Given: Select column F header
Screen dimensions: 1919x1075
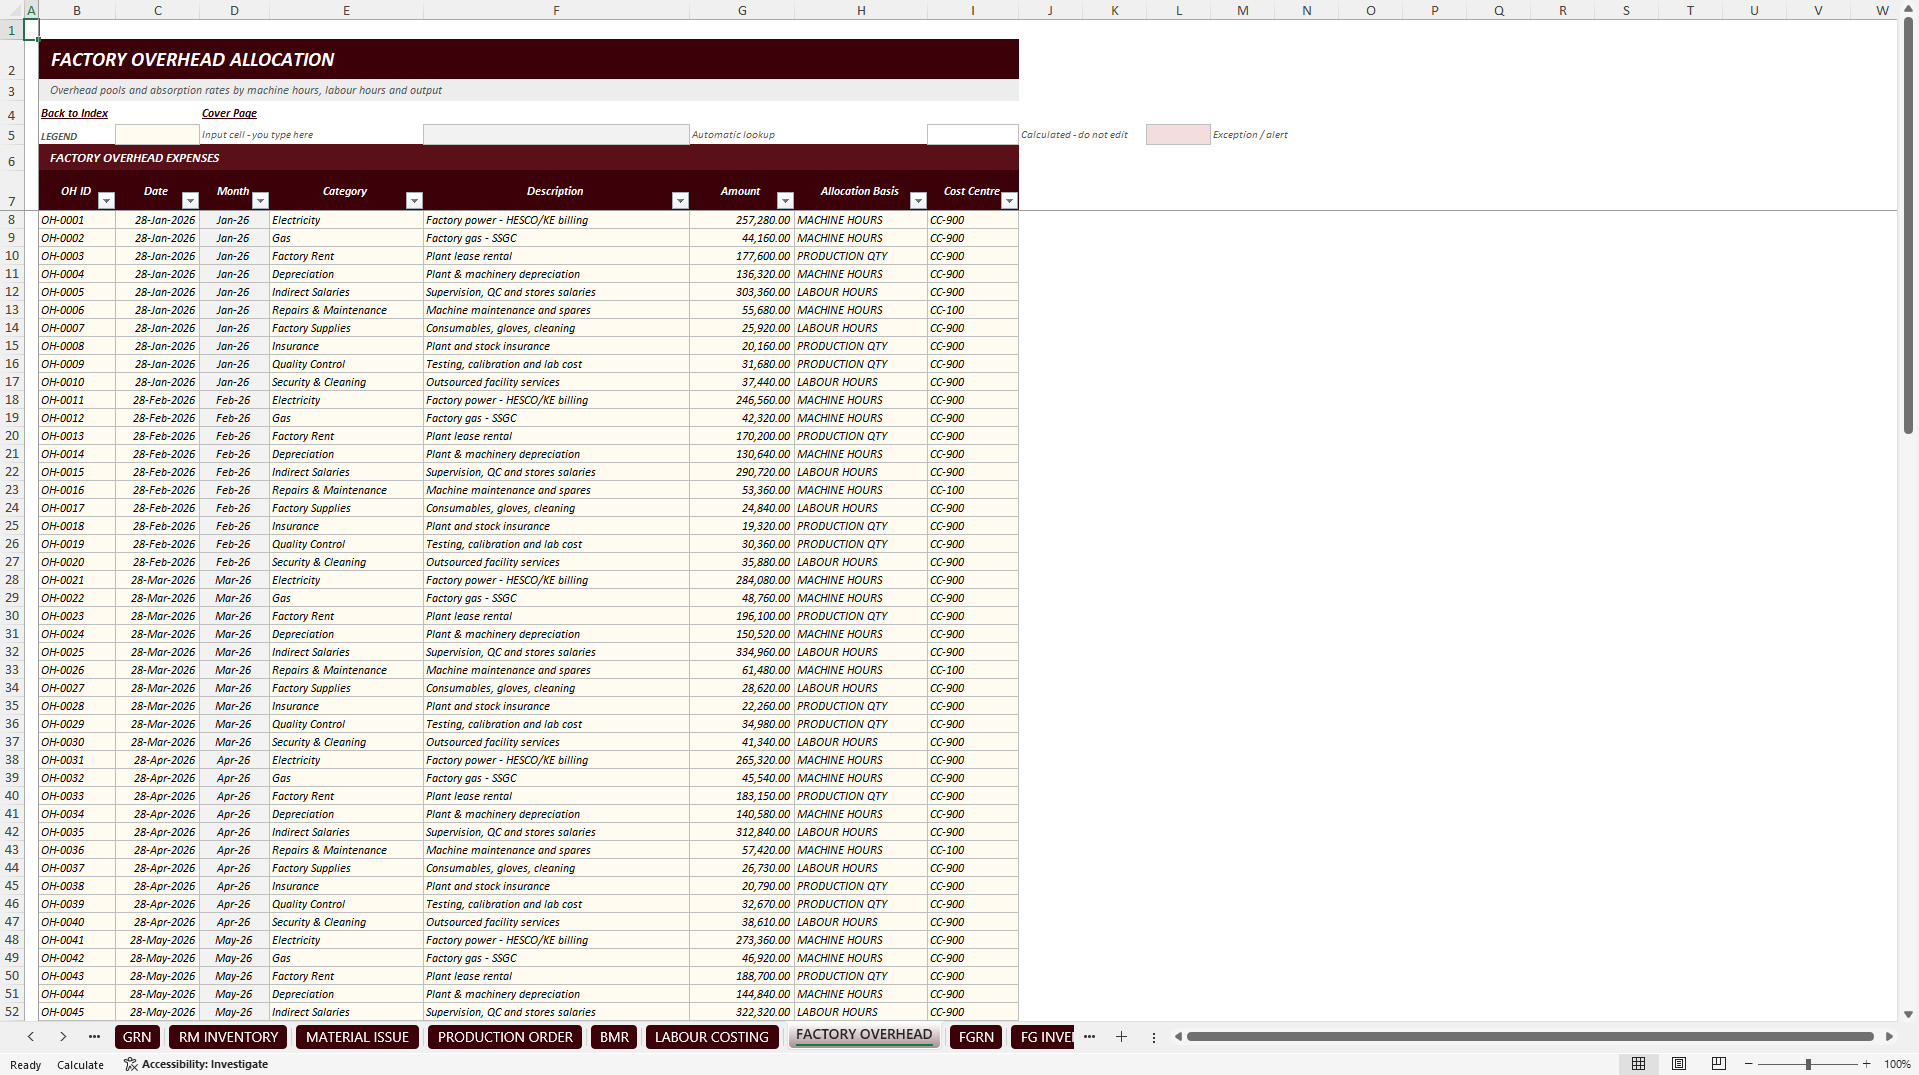Looking at the screenshot, I should (556, 10).
